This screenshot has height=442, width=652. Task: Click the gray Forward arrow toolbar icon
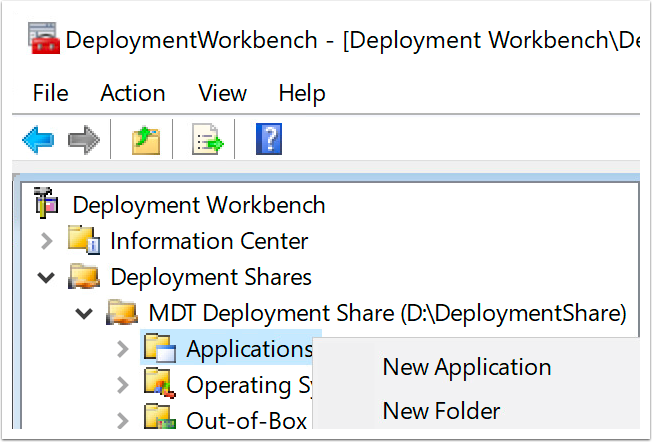pyautogui.click(x=84, y=139)
